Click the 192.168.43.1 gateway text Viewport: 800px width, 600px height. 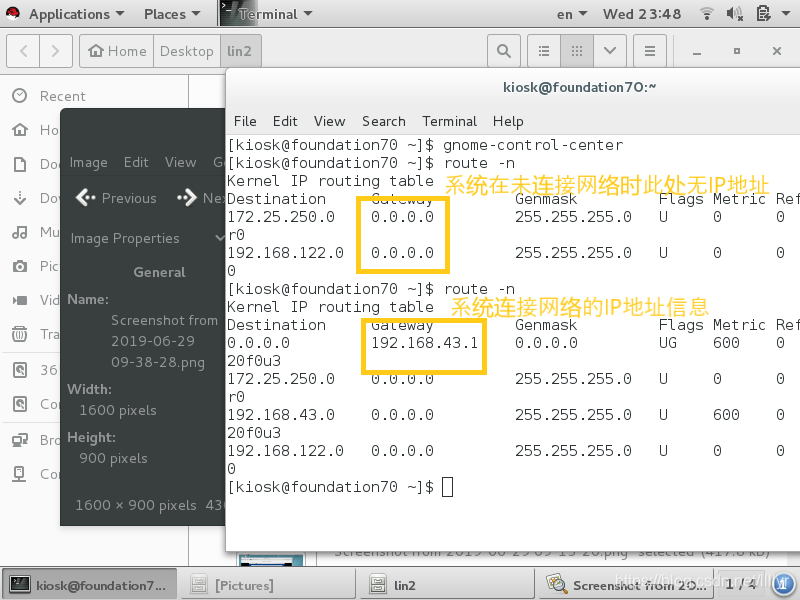pyautogui.click(x=424, y=342)
